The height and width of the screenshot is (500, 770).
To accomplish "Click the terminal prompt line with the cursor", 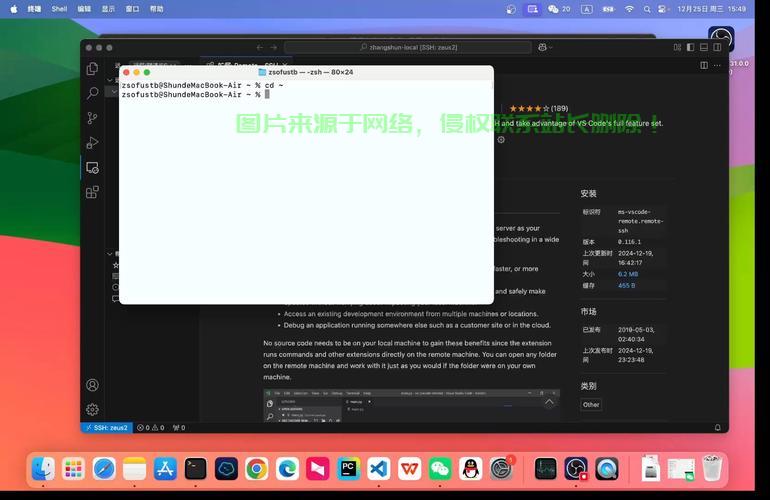I will click(195, 95).
